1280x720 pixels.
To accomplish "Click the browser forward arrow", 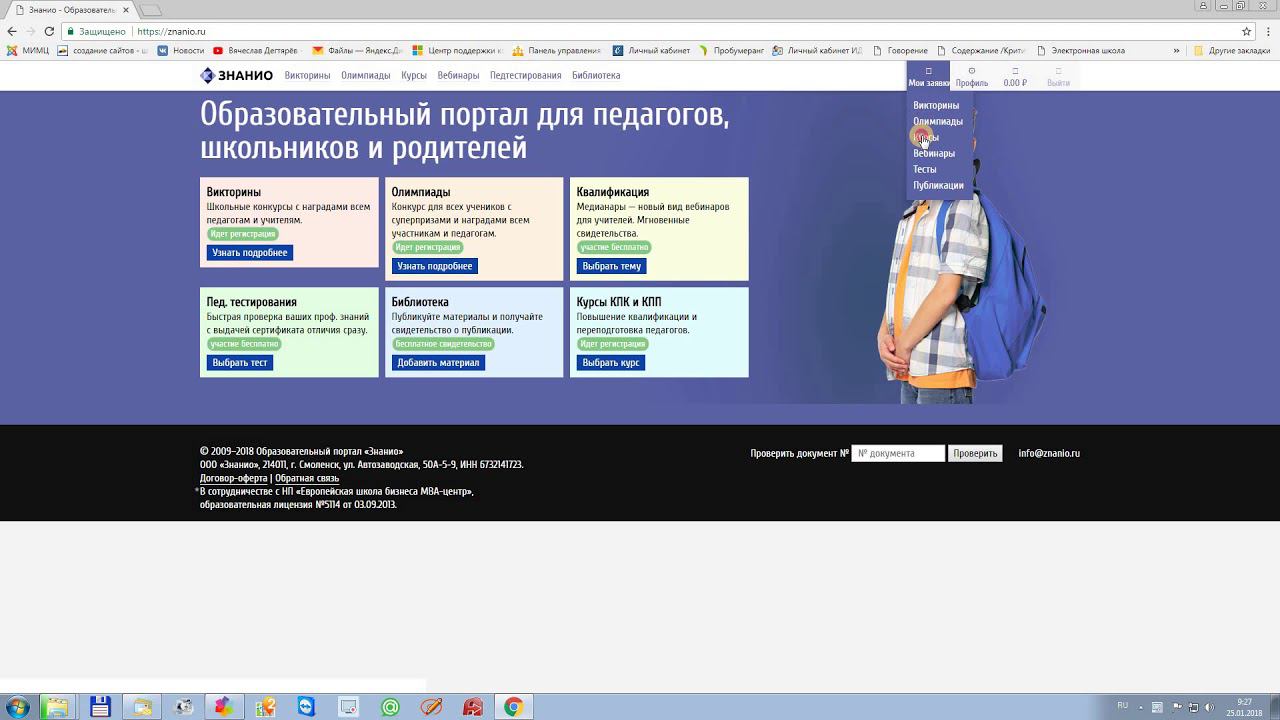I will tap(30, 31).
